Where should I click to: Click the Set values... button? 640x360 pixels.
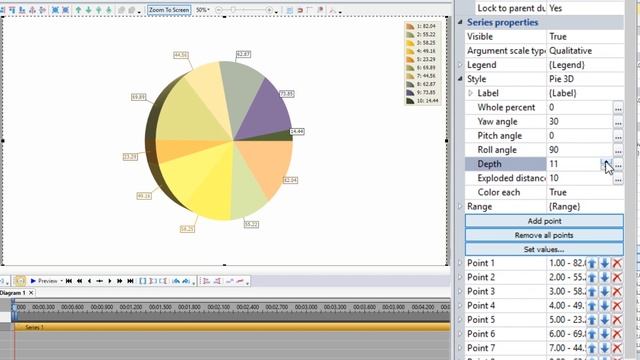tap(544, 249)
